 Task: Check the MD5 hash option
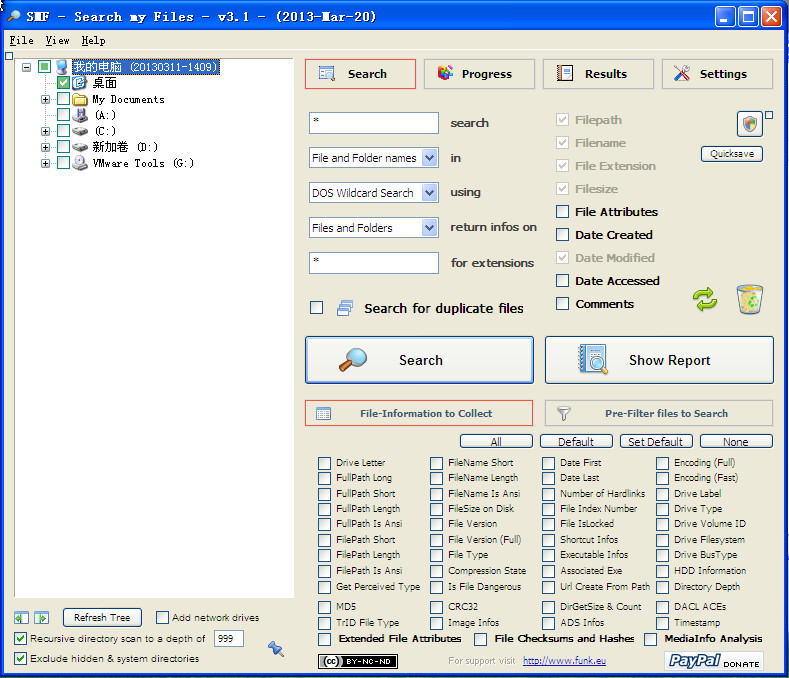click(324, 607)
